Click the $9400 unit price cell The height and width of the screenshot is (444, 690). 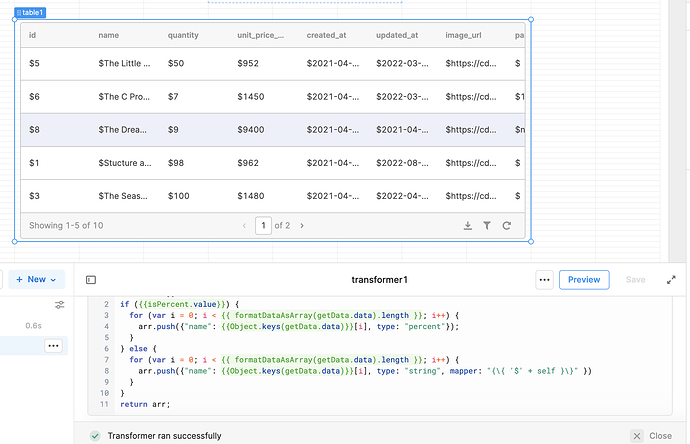pos(251,130)
